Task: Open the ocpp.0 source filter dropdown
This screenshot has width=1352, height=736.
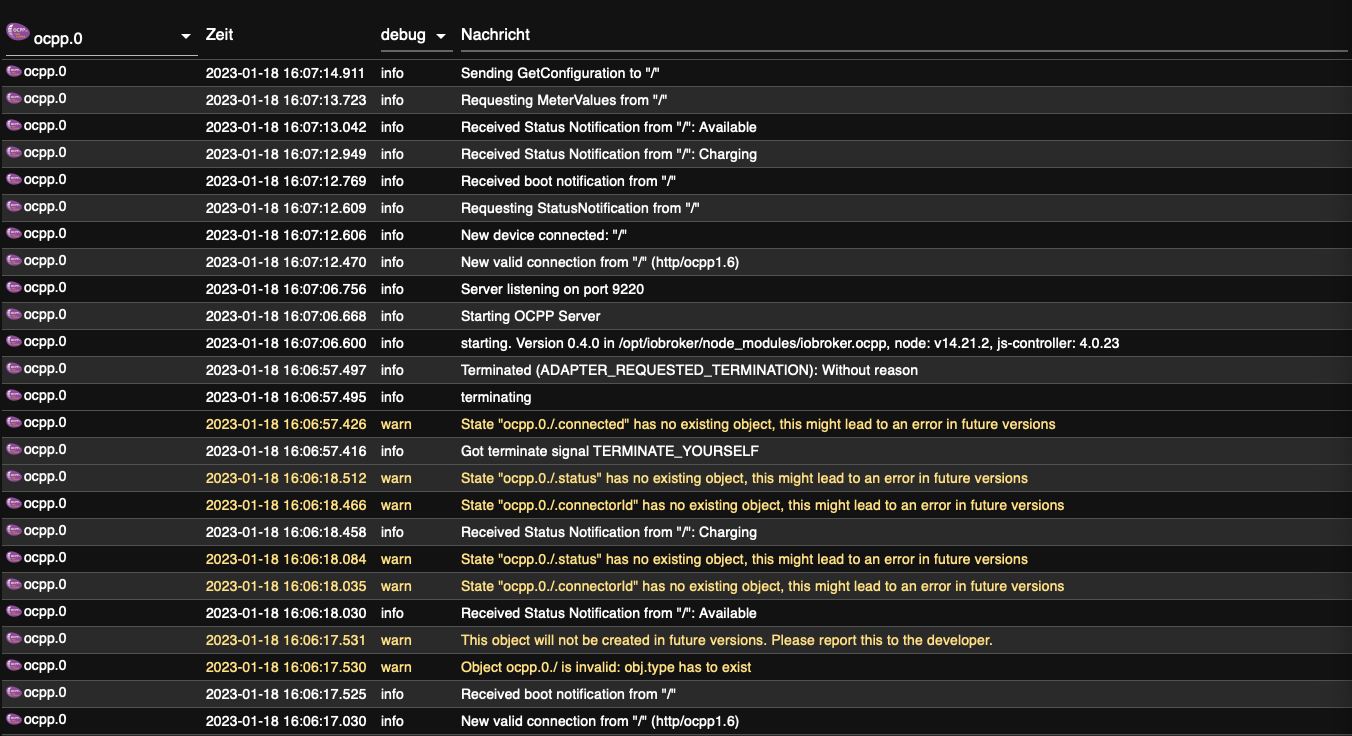Action: click(100, 37)
